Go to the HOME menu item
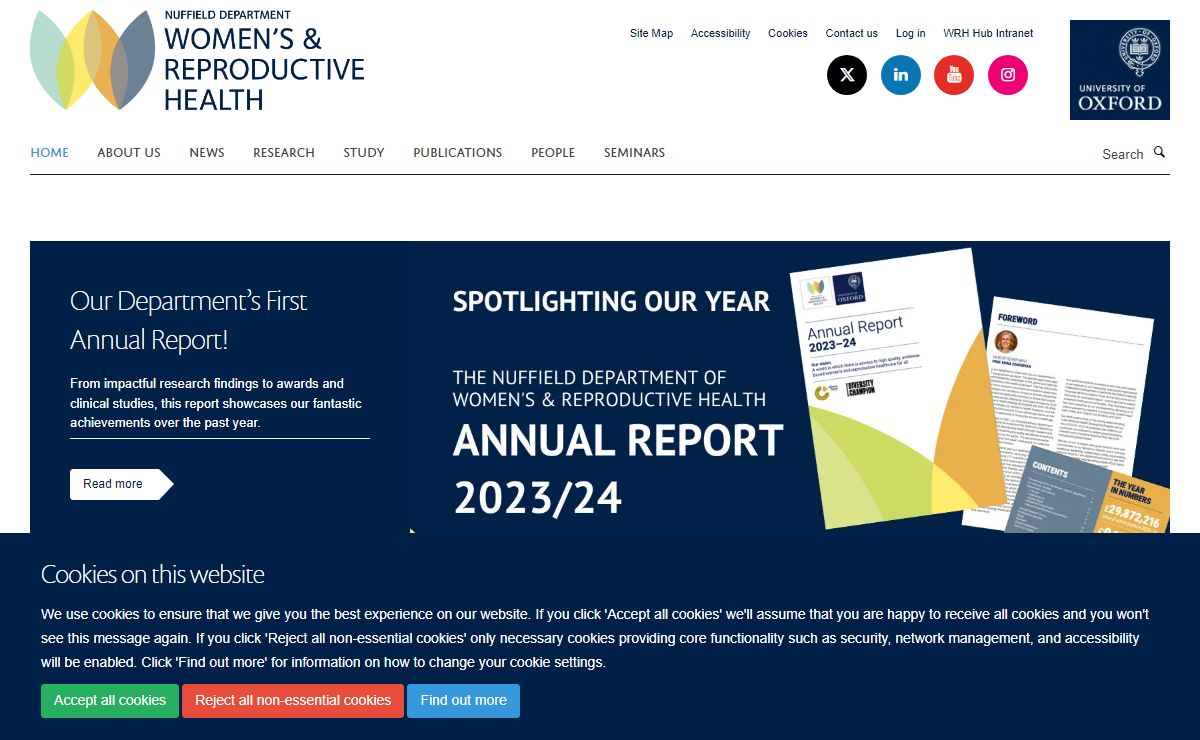The width and height of the screenshot is (1200, 740). (50, 153)
